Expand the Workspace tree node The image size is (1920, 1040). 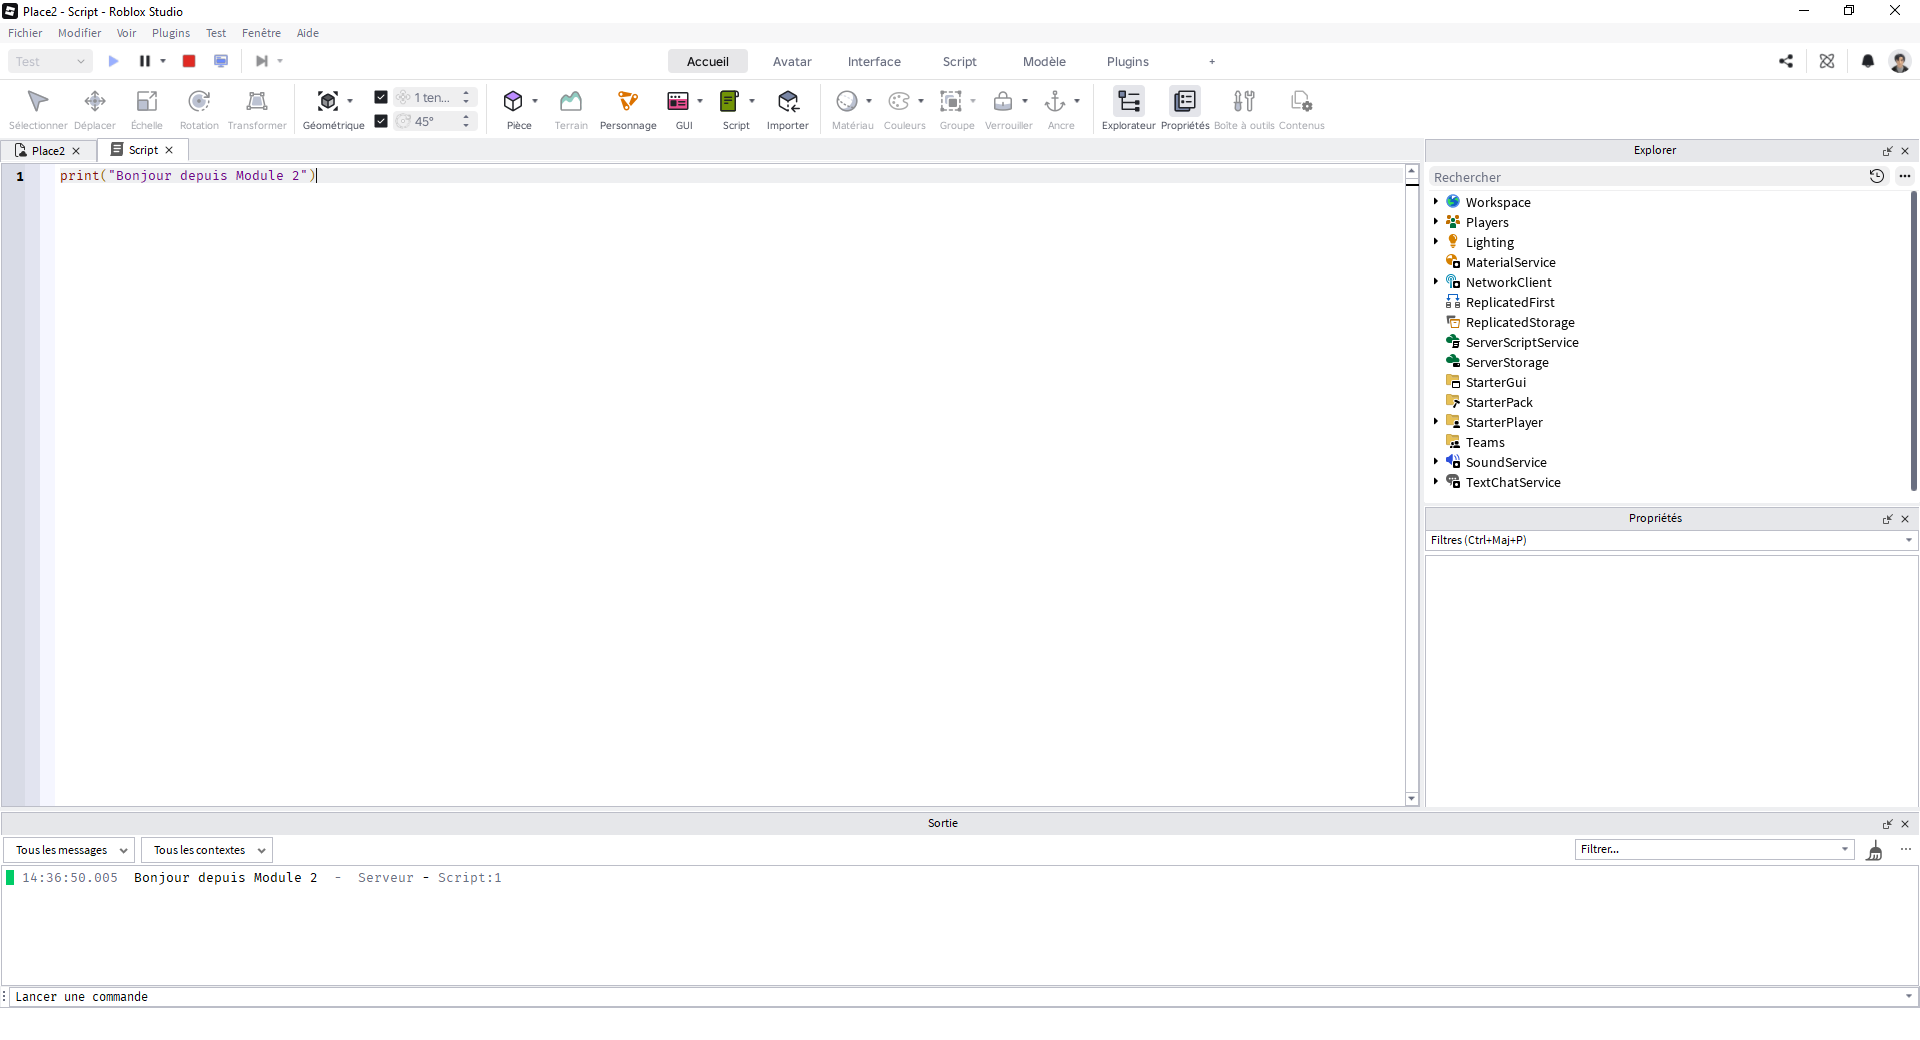(x=1436, y=201)
